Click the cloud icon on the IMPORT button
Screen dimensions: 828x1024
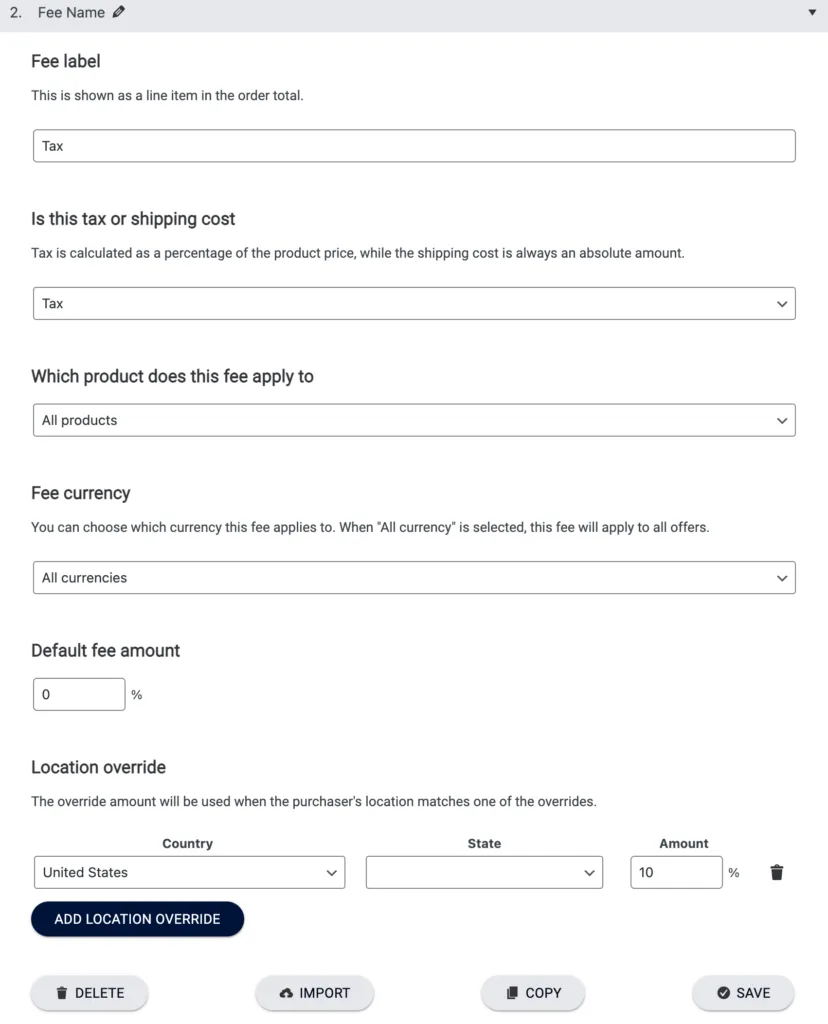(286, 993)
